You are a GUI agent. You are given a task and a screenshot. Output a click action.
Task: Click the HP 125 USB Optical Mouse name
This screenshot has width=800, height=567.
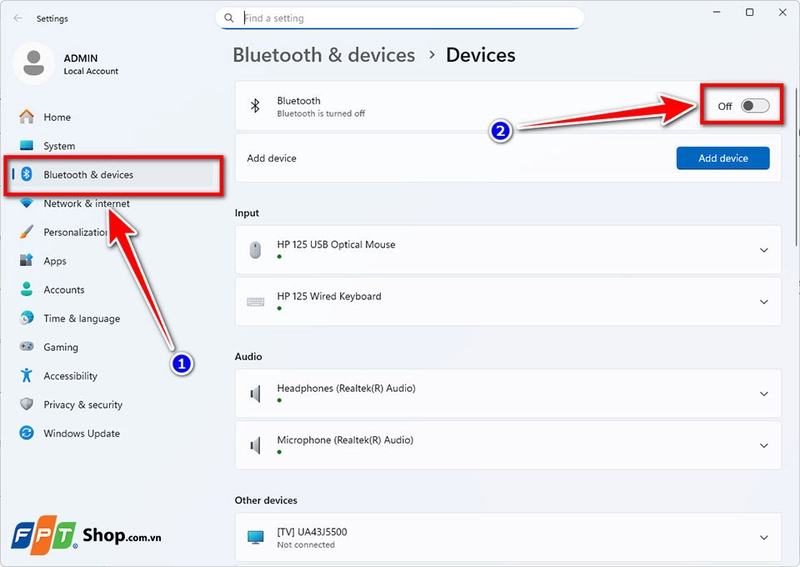336,244
